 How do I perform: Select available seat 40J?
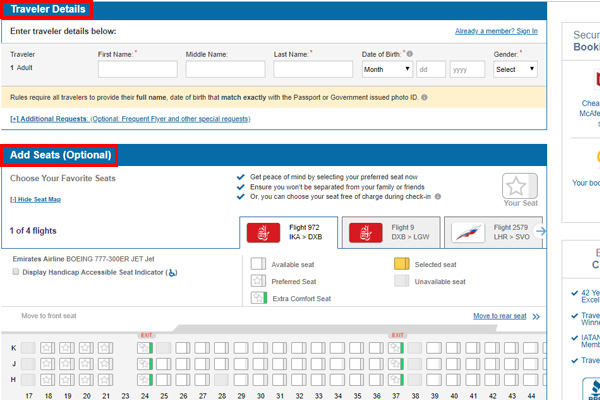point(453,364)
